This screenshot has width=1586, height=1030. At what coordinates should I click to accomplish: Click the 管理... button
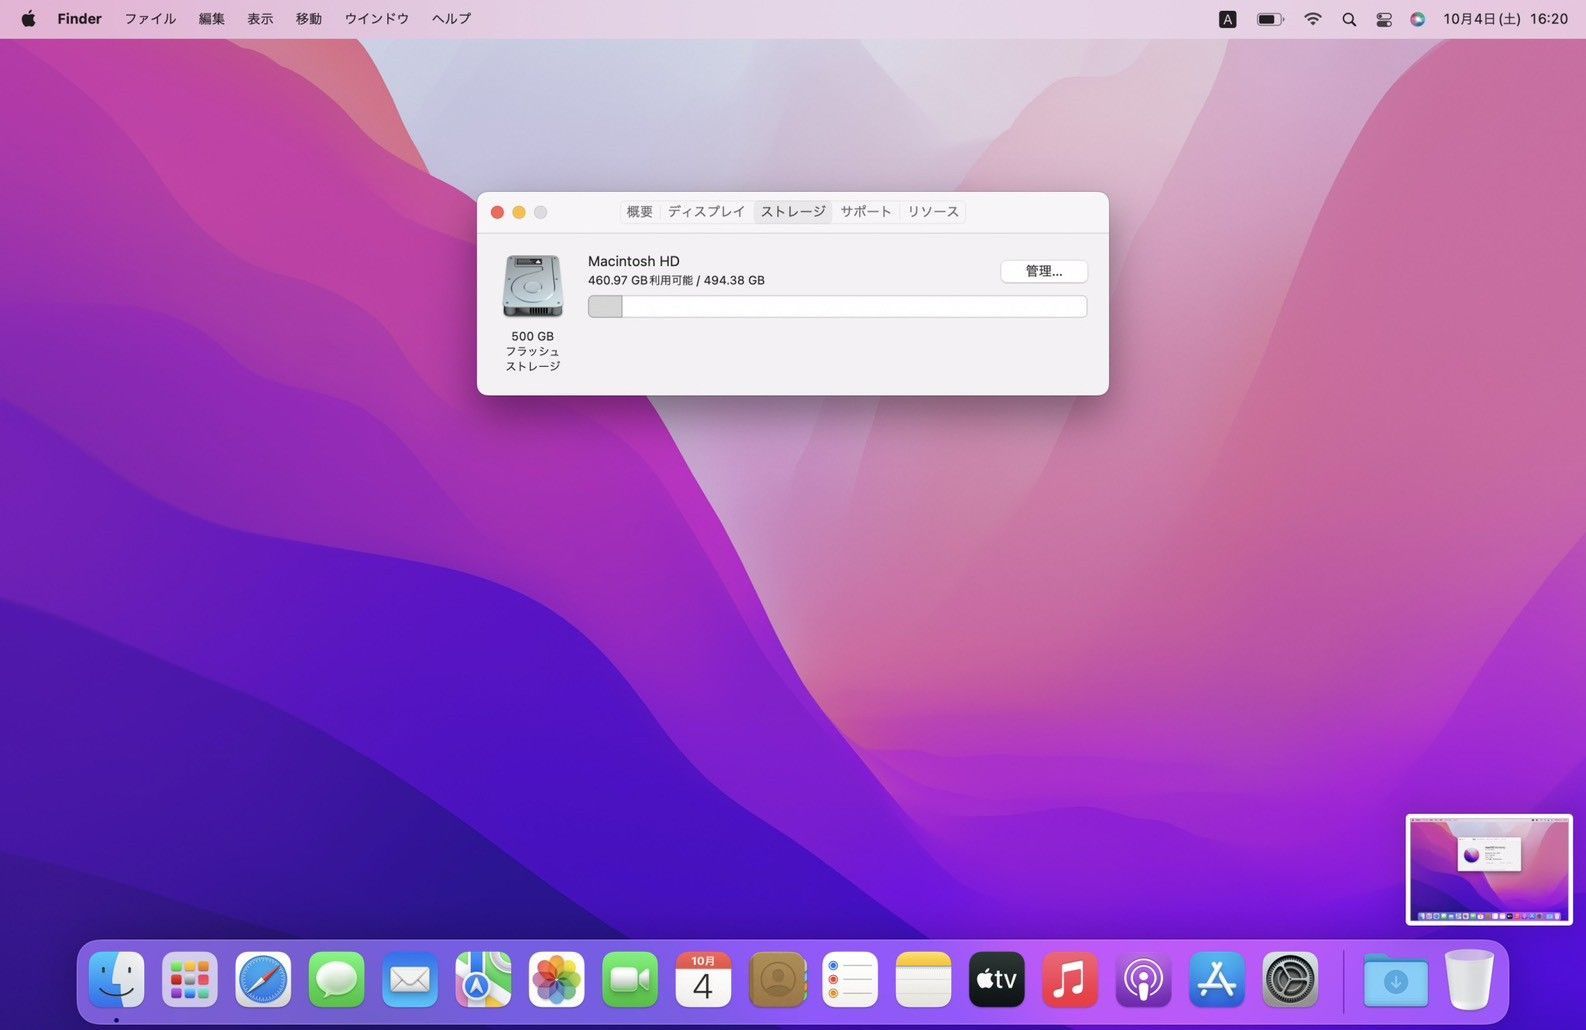[x=1043, y=271]
